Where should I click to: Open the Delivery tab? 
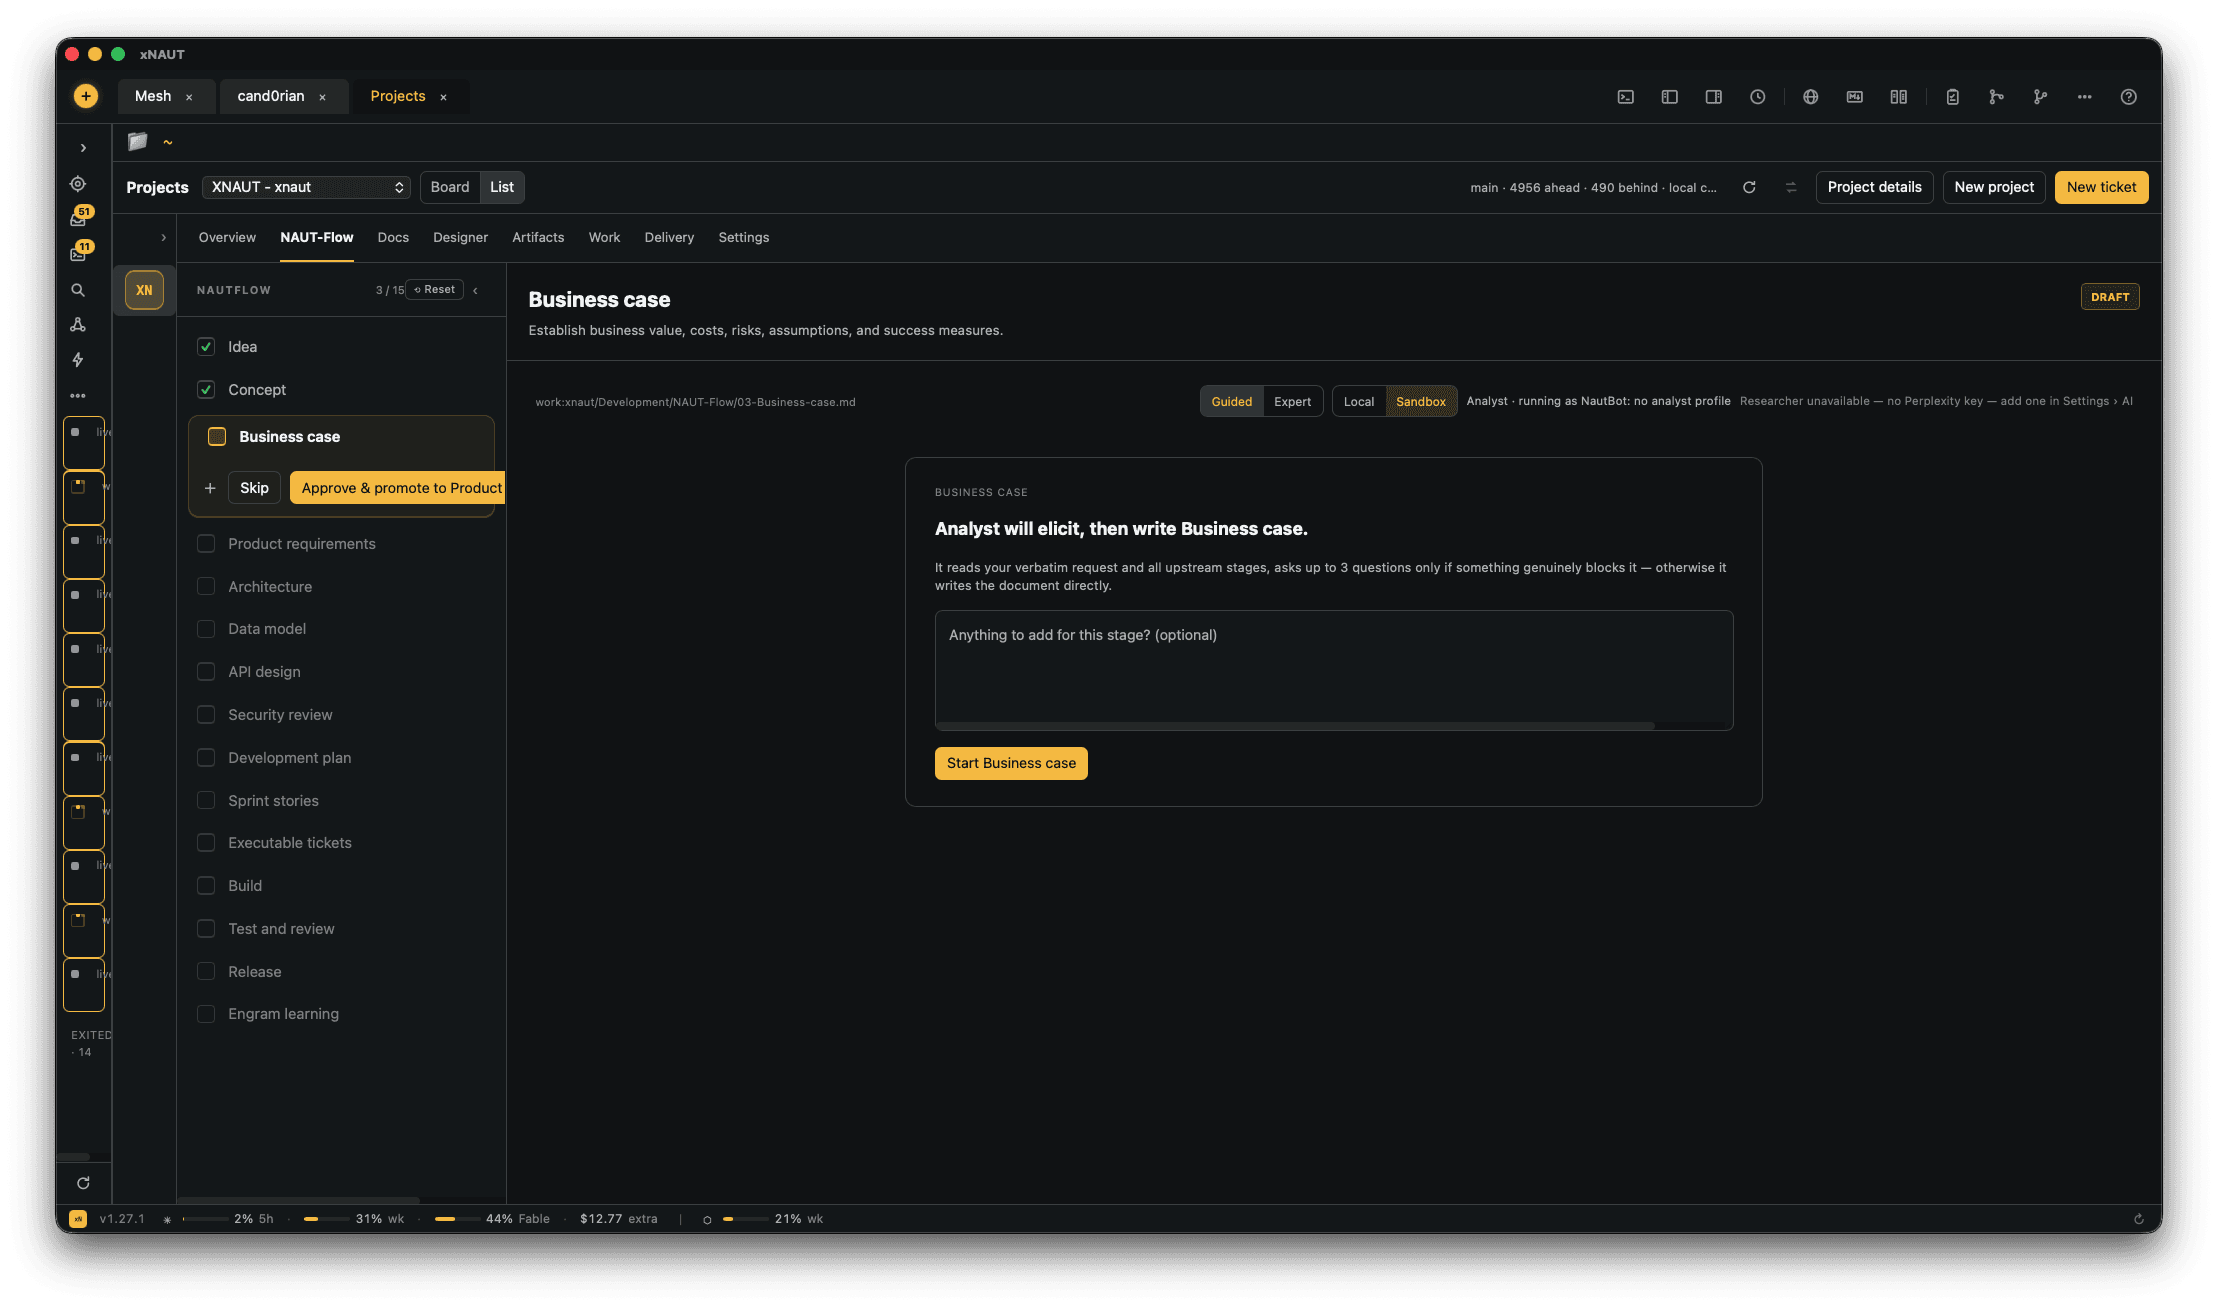coord(669,238)
